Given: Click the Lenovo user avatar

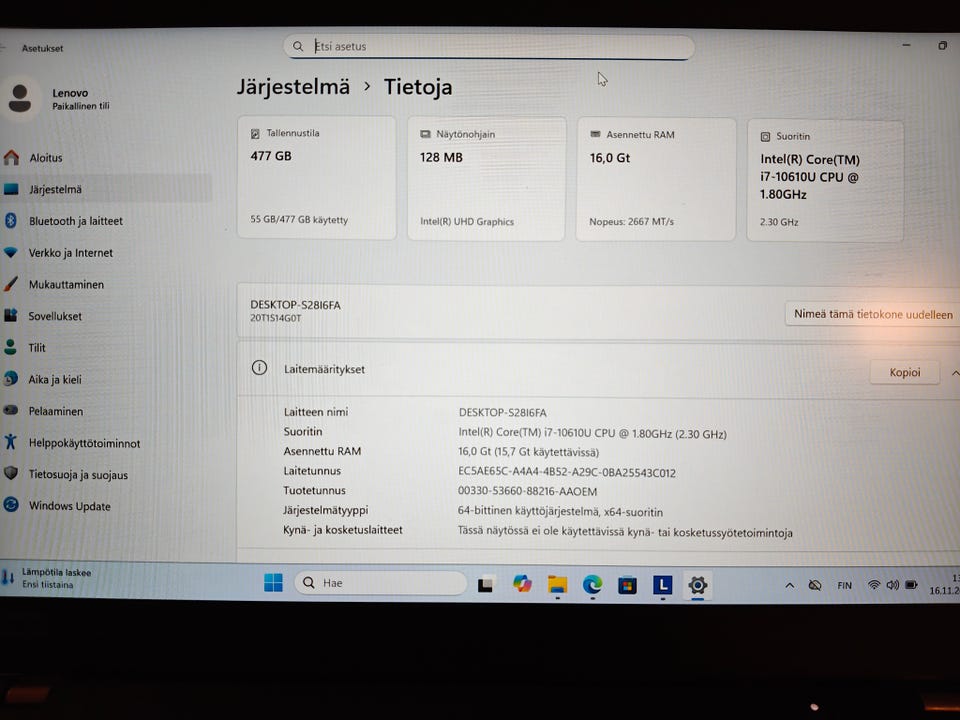Looking at the screenshot, I should (20, 99).
